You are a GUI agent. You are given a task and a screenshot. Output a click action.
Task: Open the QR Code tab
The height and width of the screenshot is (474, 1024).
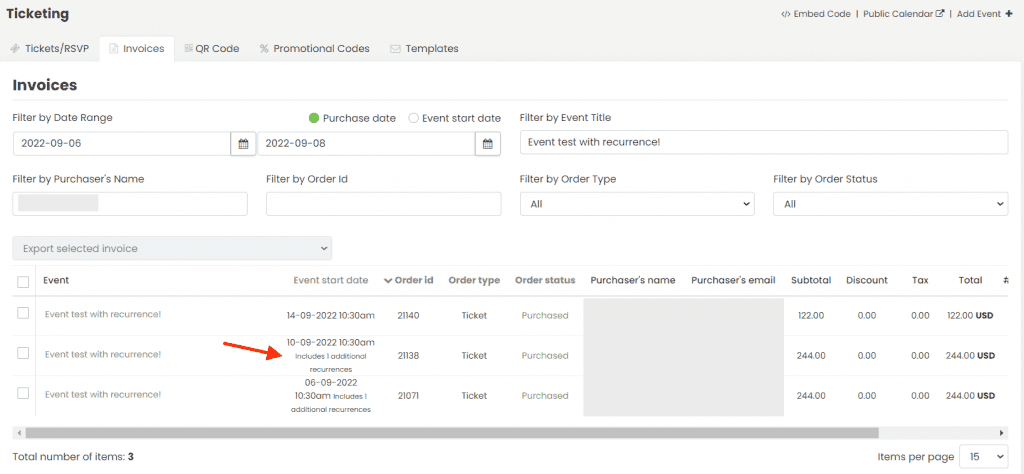(212, 49)
